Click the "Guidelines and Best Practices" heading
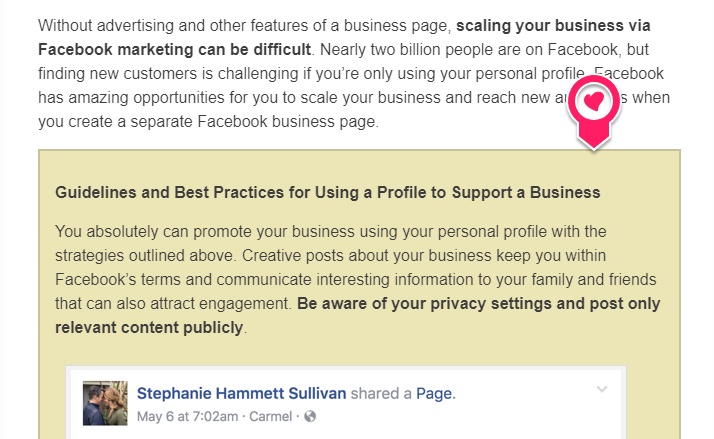Image resolution: width=714 pixels, height=439 pixels. [x=328, y=191]
